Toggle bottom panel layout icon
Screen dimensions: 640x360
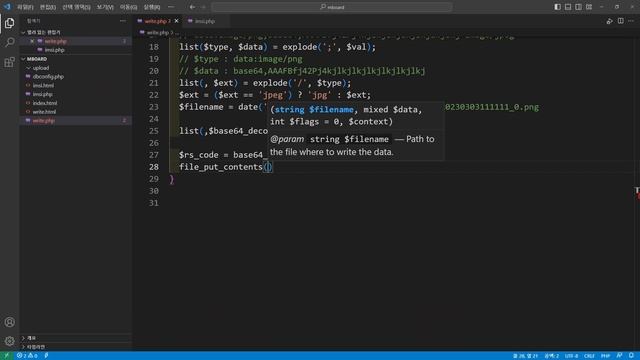point(568,7)
